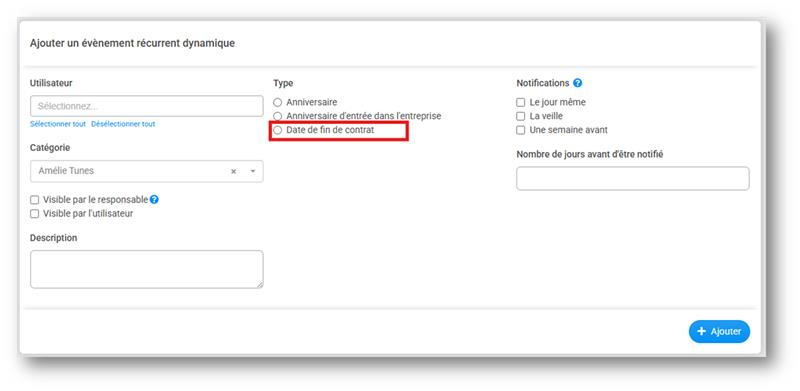Toggle Visible par le responsable checkbox
The image size is (800, 391).
pos(35,200)
